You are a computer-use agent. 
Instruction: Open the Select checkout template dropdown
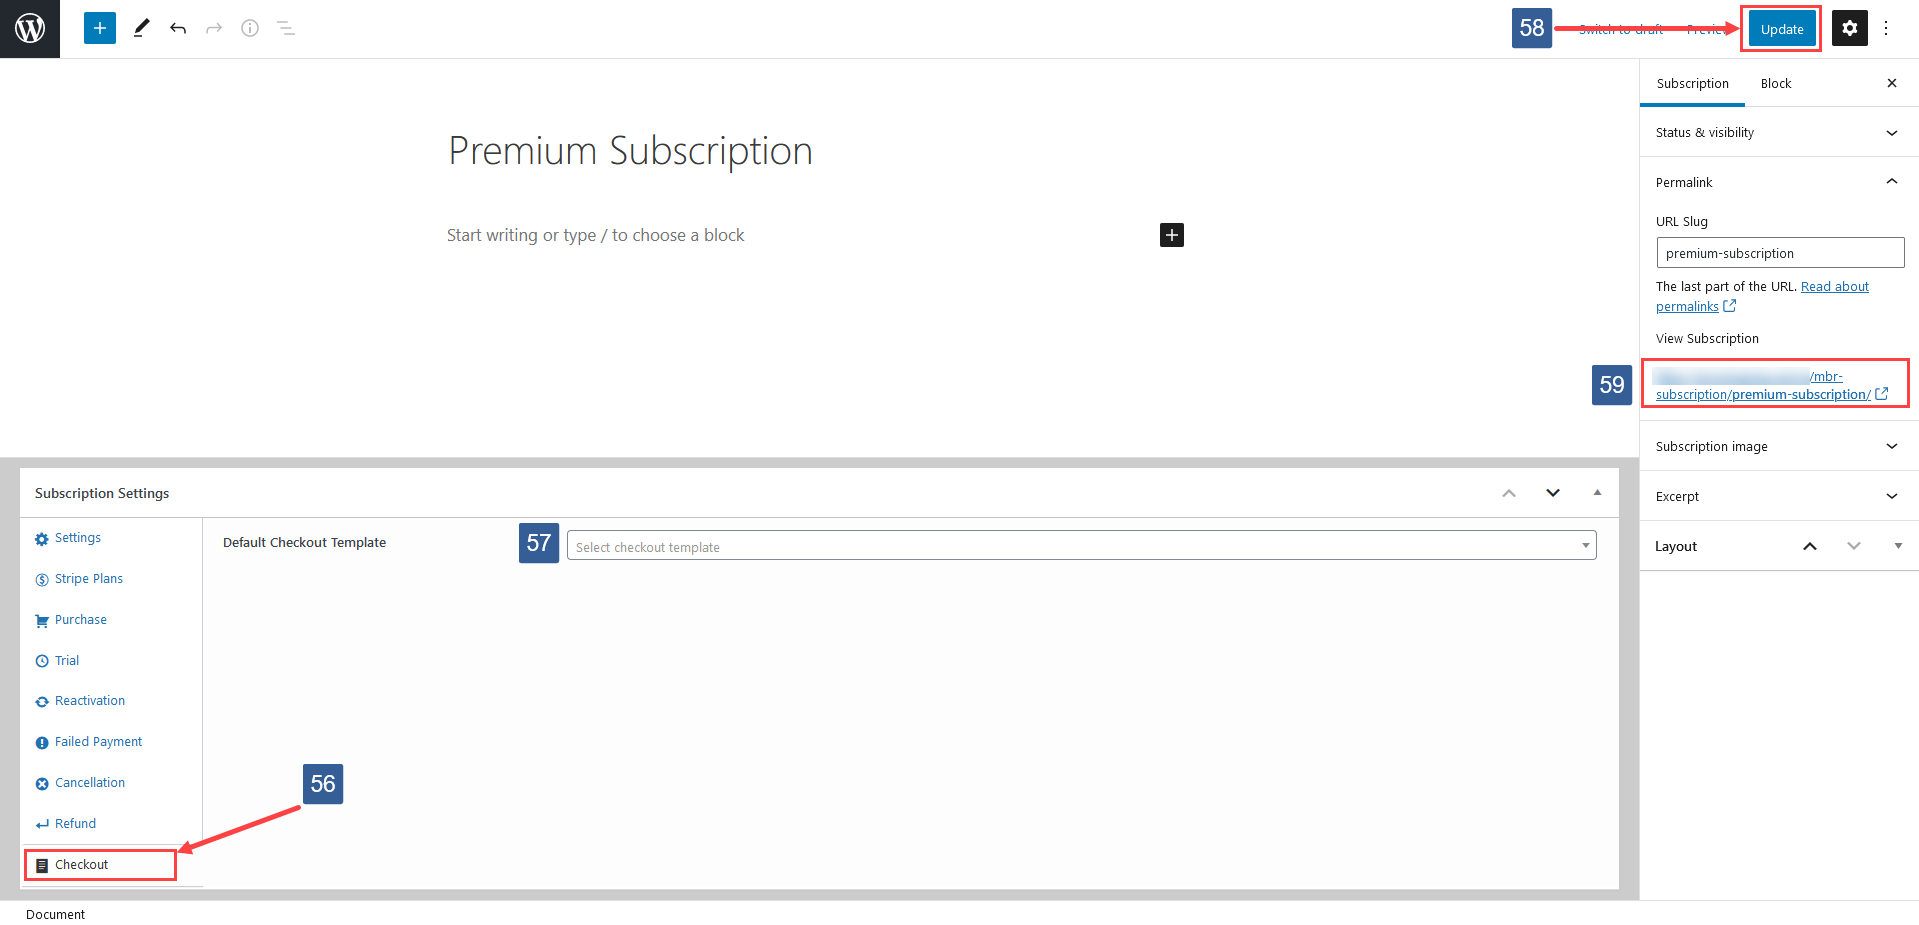point(1080,545)
